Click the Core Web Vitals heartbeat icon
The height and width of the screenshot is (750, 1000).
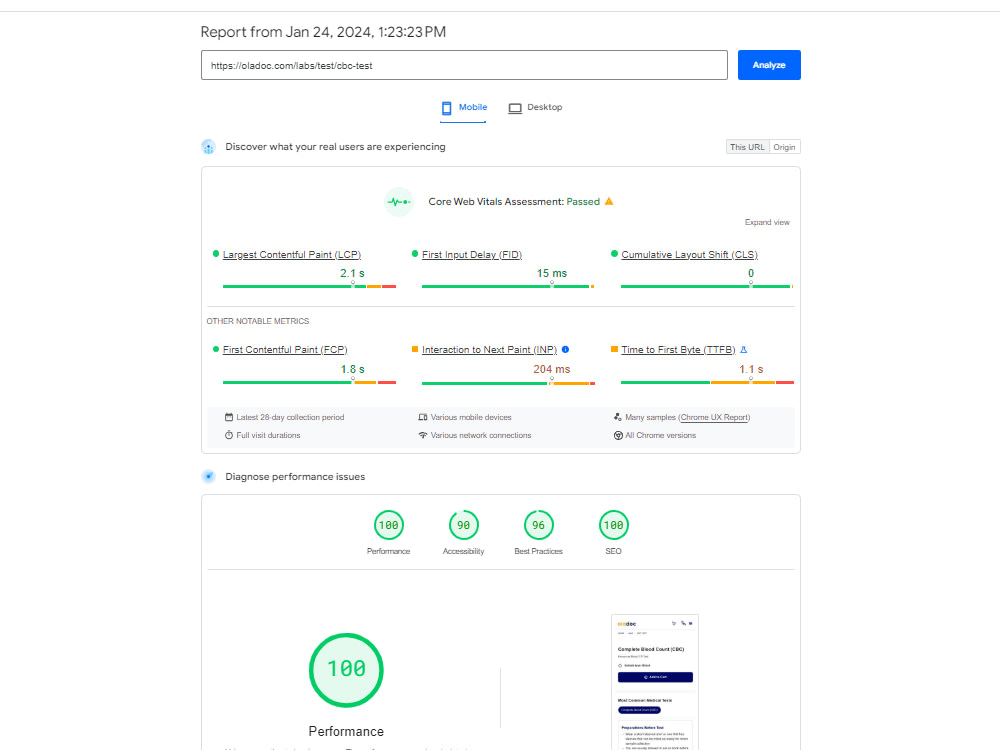click(x=399, y=201)
